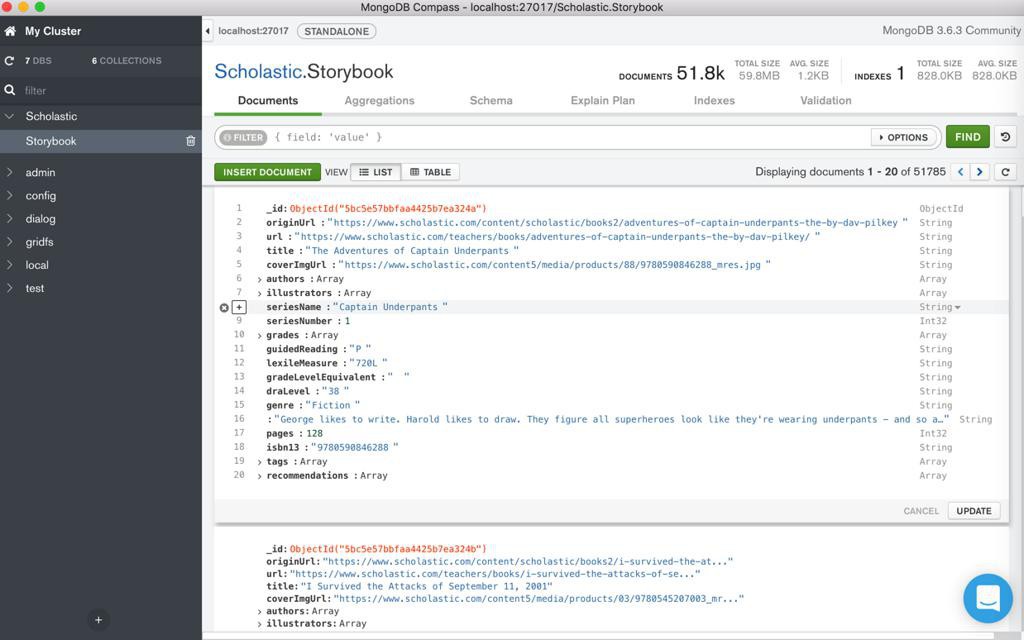1024x640 pixels.
Task: Open seriesName type dropdown (String)
Action: point(940,307)
